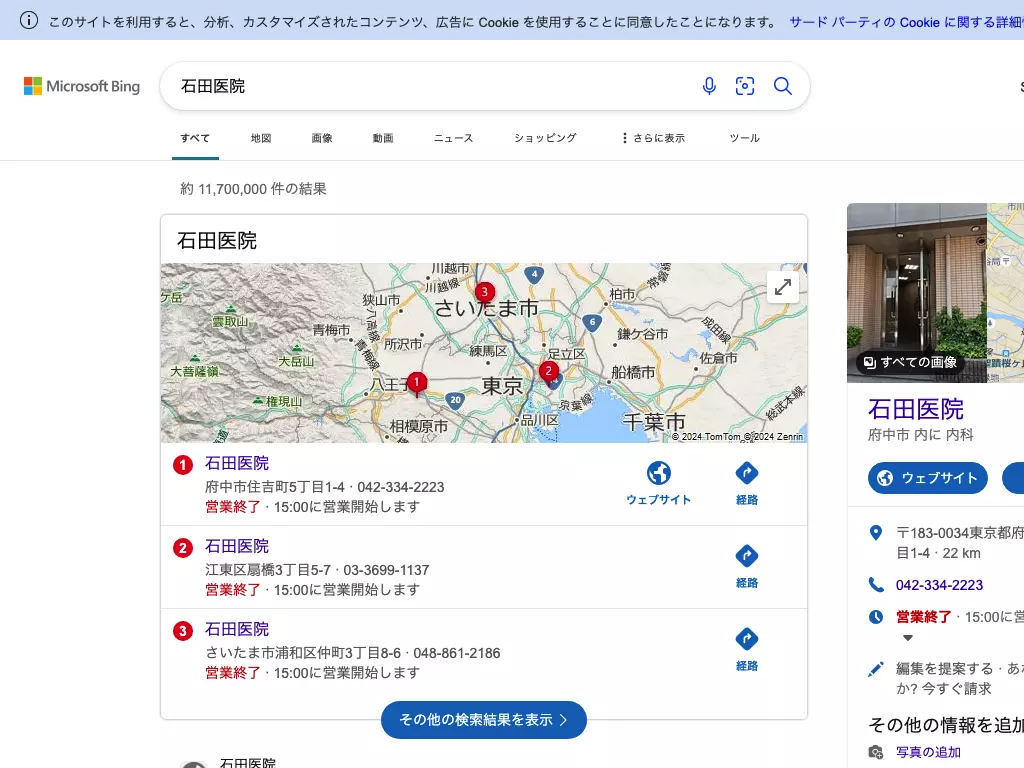The image size is (1024, 768).
Task: Click 府中市 内に 内科 subtitle
Action: (920, 435)
